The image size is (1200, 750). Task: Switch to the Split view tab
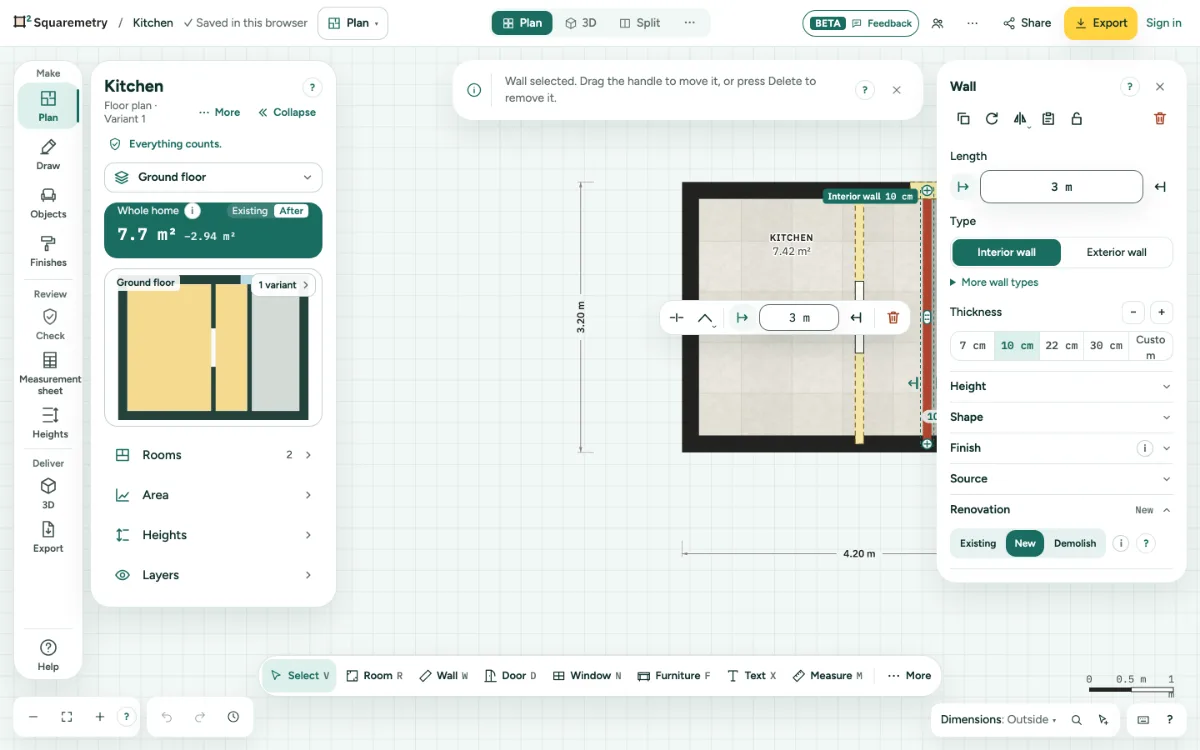(640, 23)
